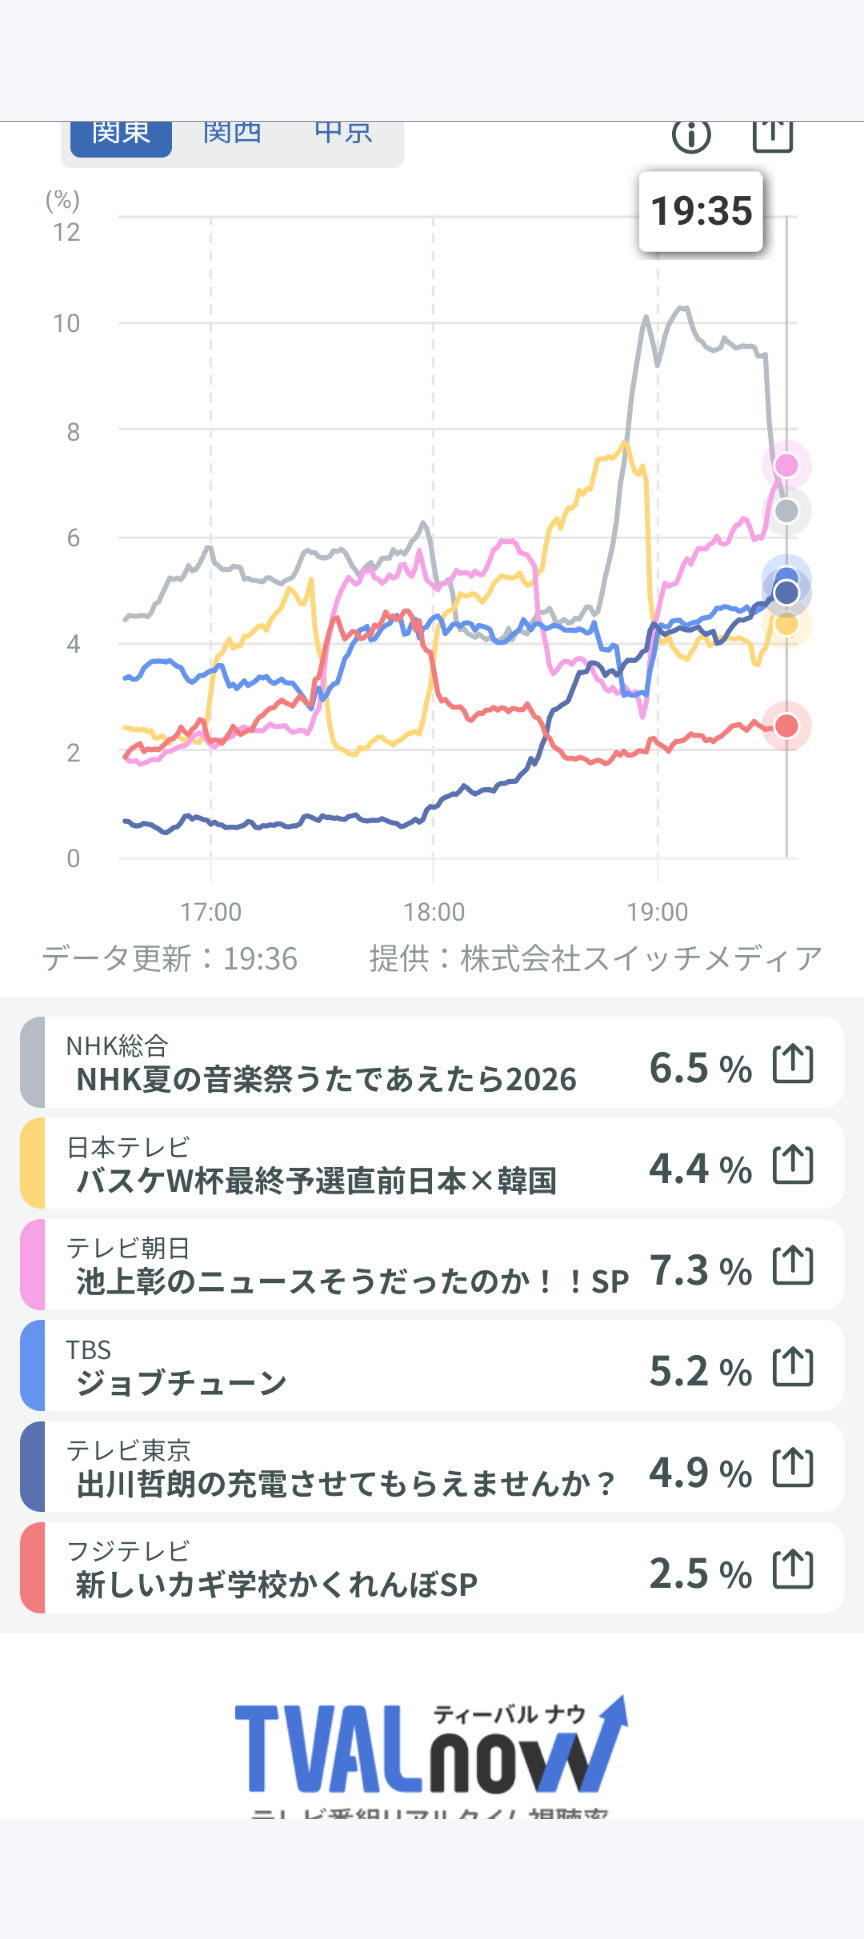Select the 関東 region tab
This screenshot has height=1939, width=864.
click(121, 135)
